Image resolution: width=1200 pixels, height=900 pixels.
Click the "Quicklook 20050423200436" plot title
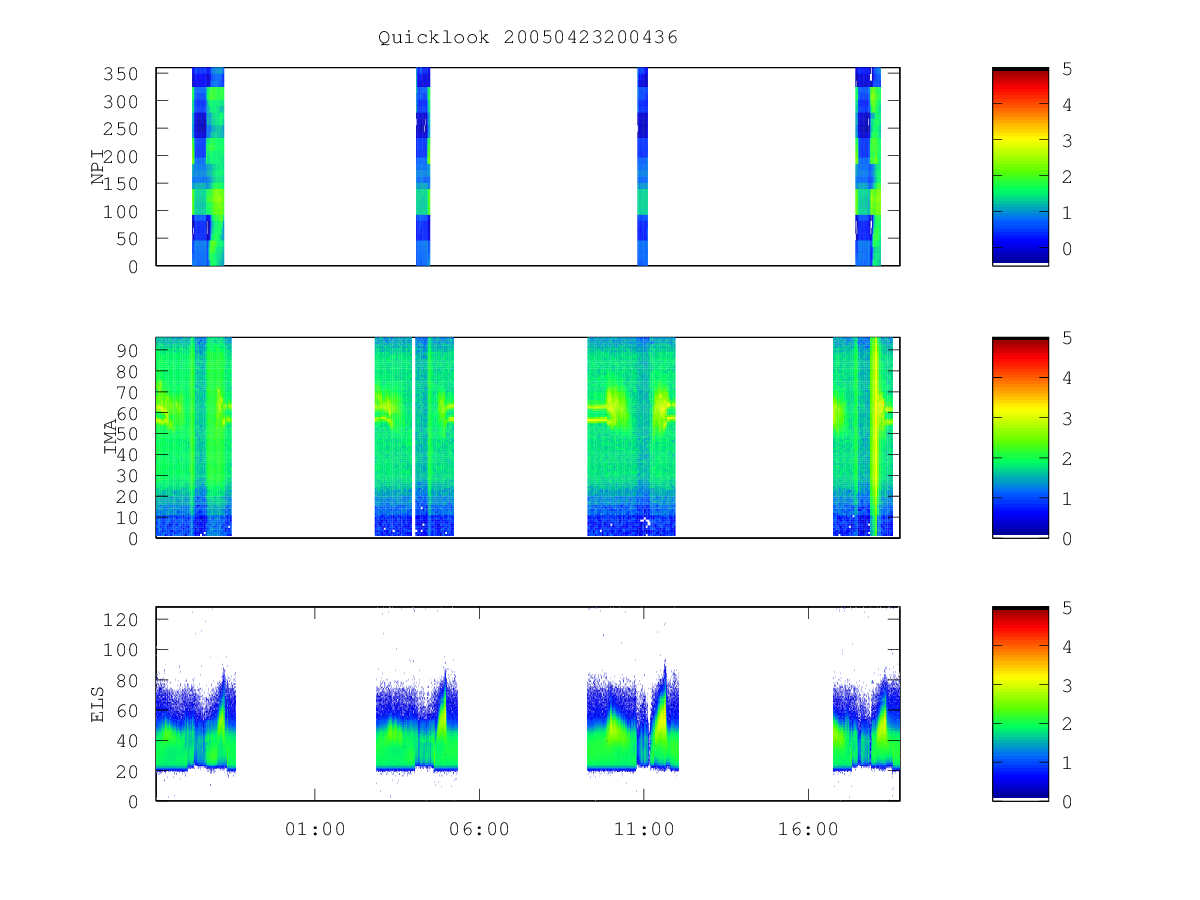(x=528, y=38)
